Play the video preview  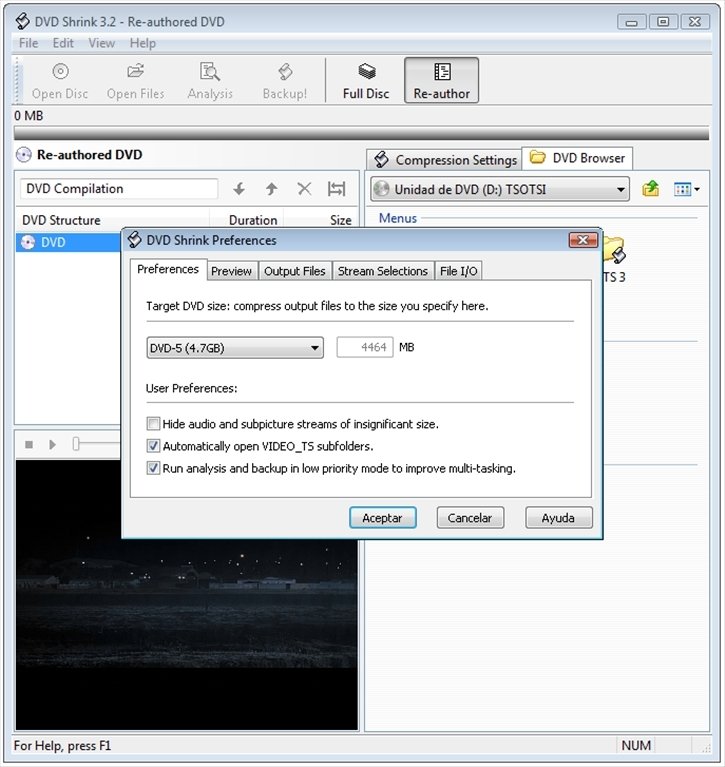coord(52,445)
